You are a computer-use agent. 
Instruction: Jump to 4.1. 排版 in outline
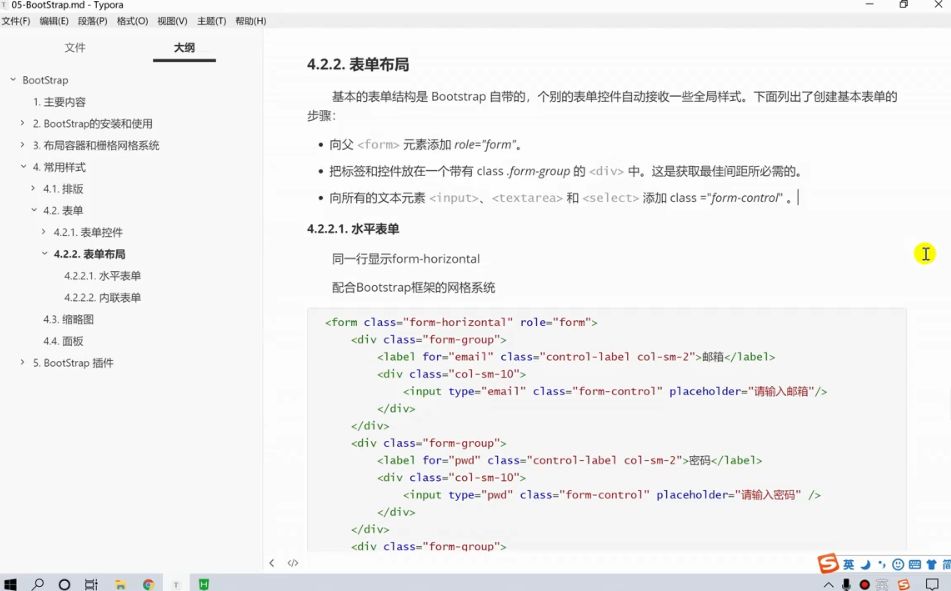(x=63, y=189)
